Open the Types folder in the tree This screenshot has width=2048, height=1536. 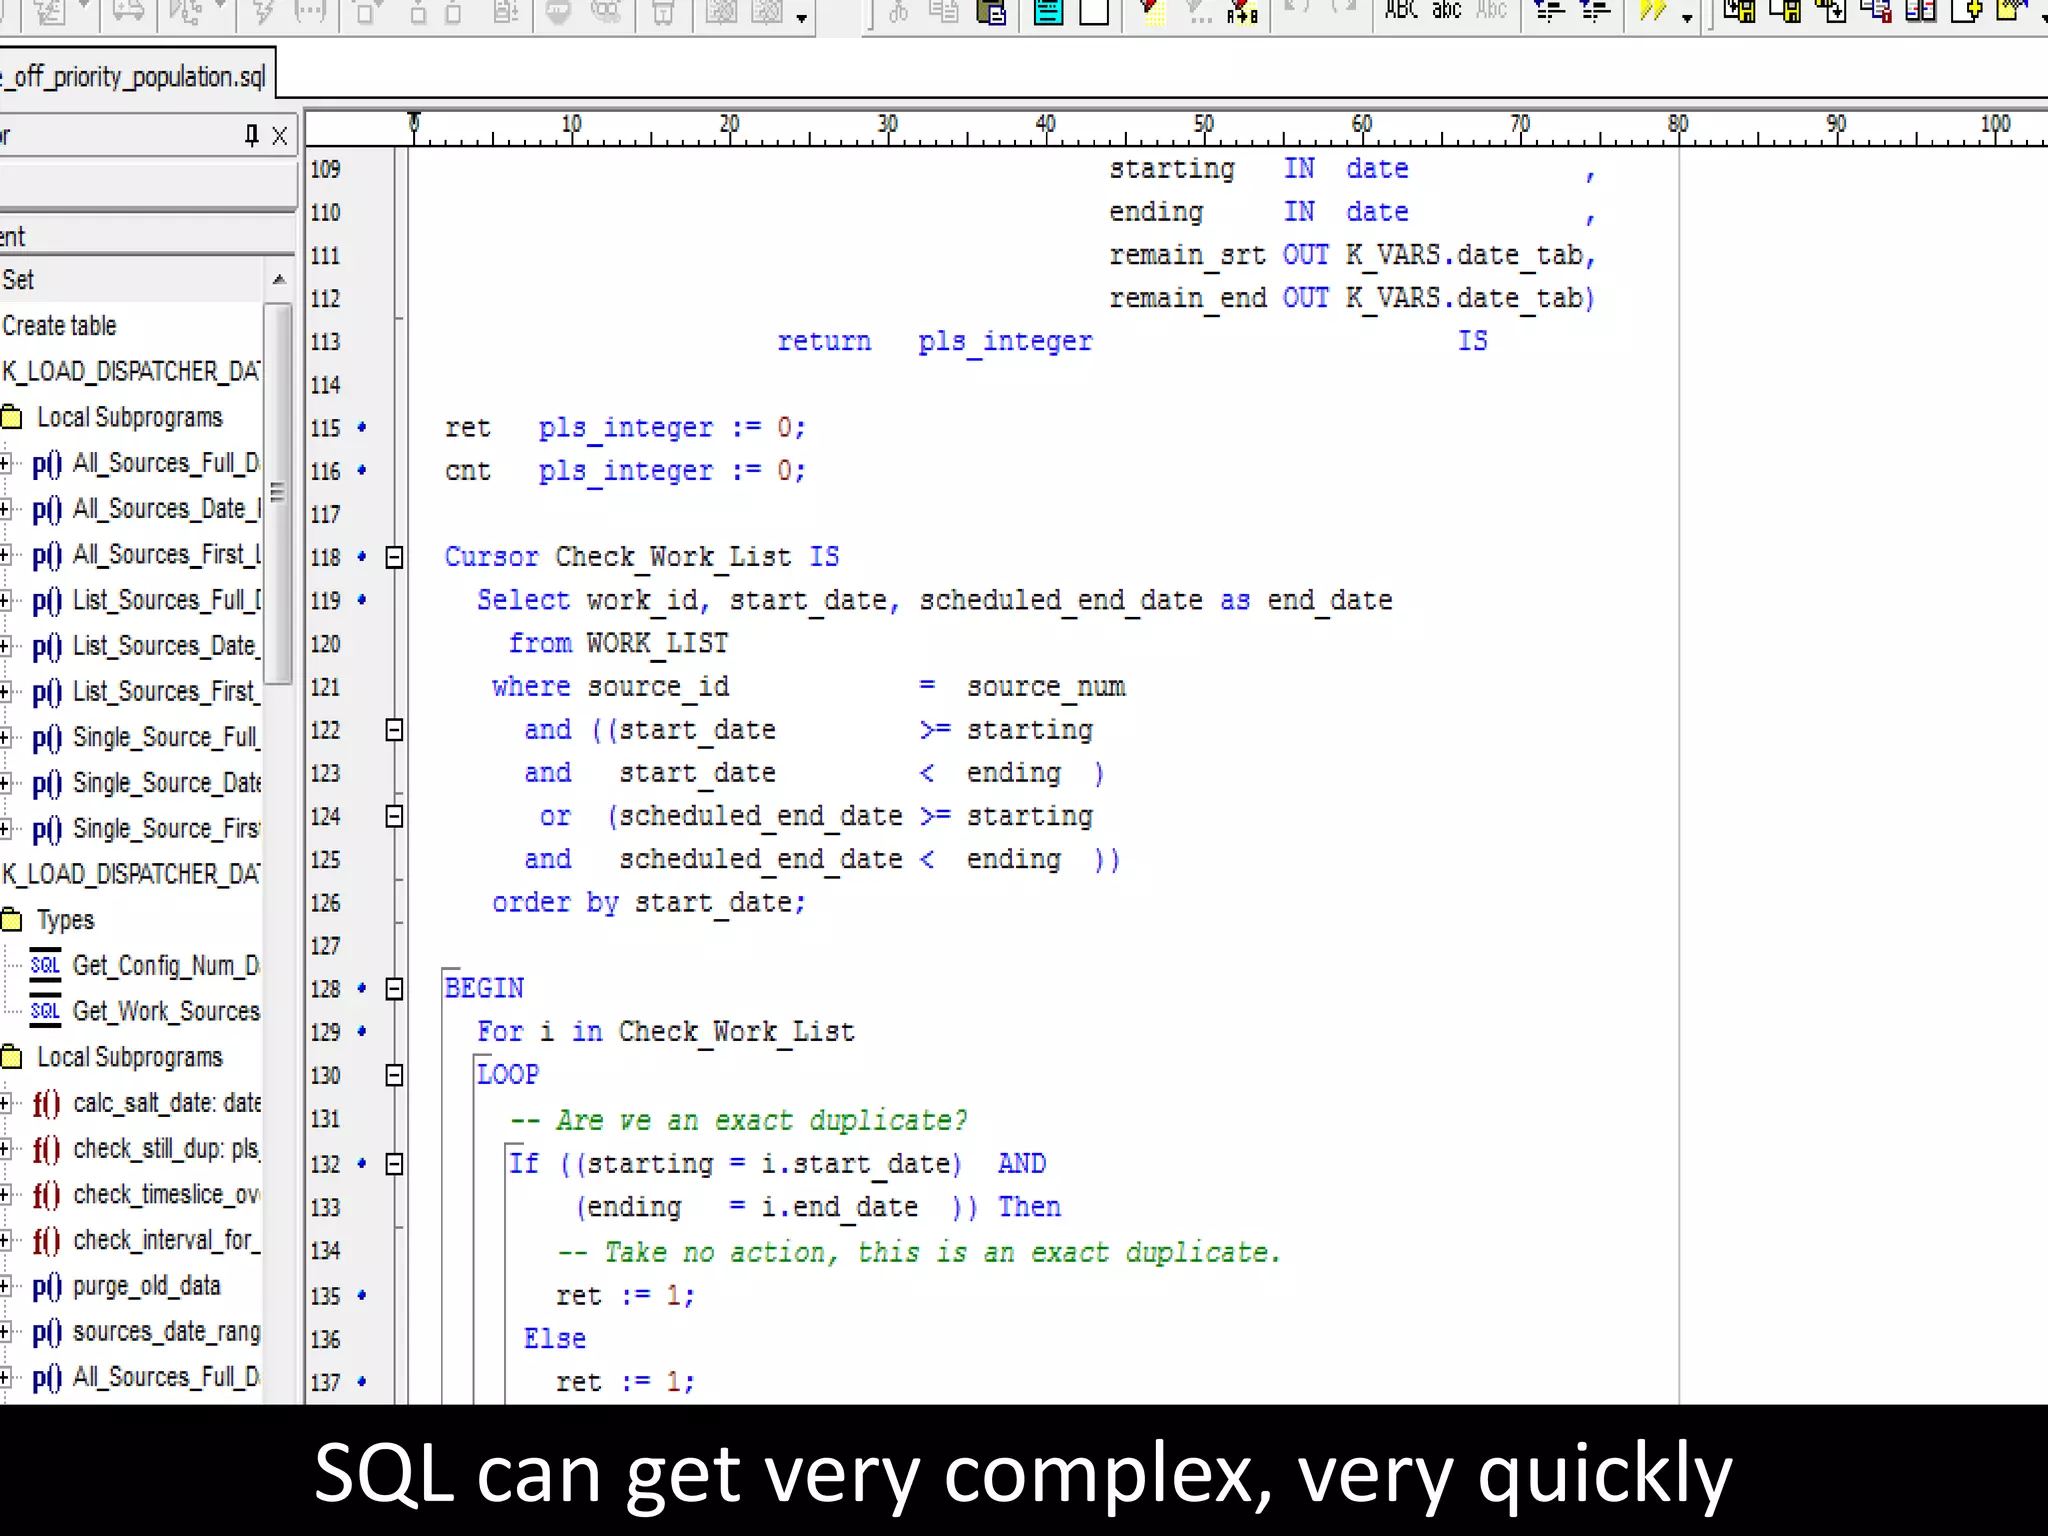click(x=48, y=920)
